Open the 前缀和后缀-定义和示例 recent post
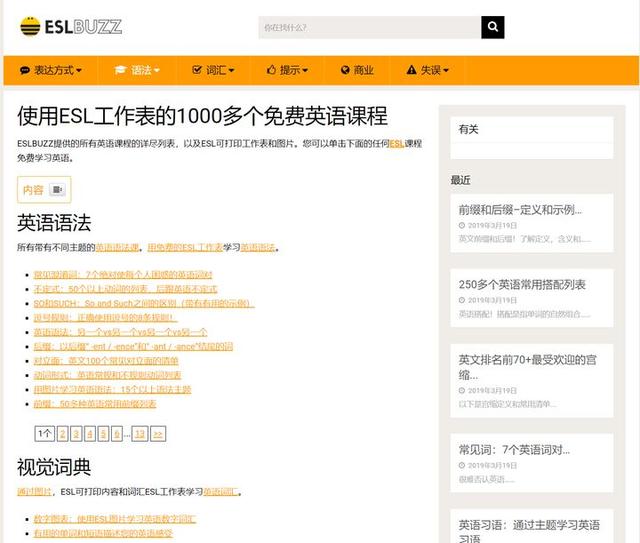The height and width of the screenshot is (543, 640). coord(520,210)
